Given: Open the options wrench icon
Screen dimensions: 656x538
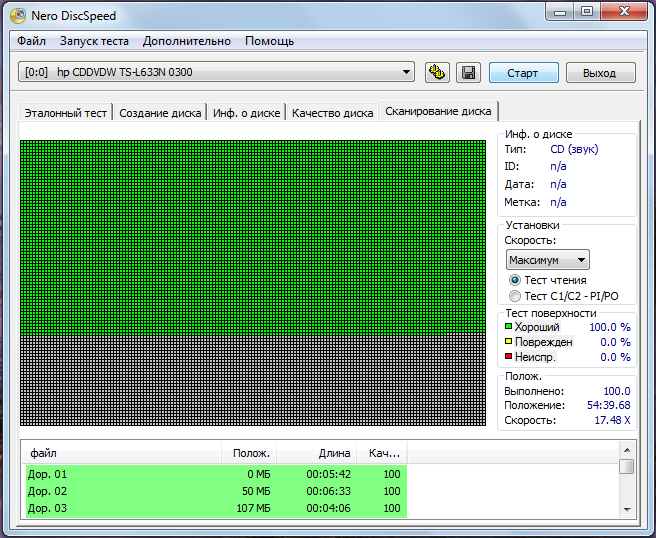Looking at the screenshot, I should coord(437,72).
